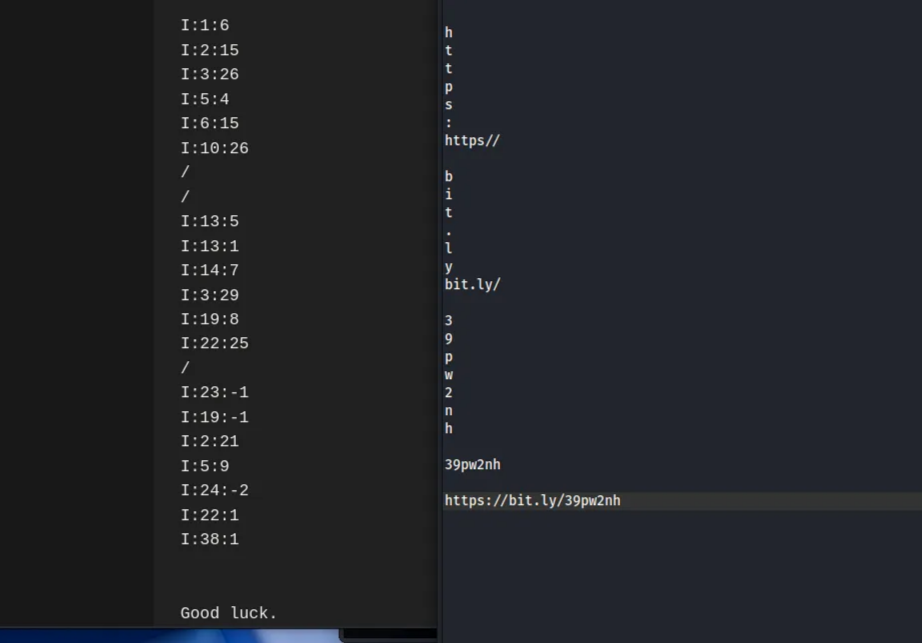The image size is (922, 643).
Task: Click the single letter "l" line
Action: (449, 249)
